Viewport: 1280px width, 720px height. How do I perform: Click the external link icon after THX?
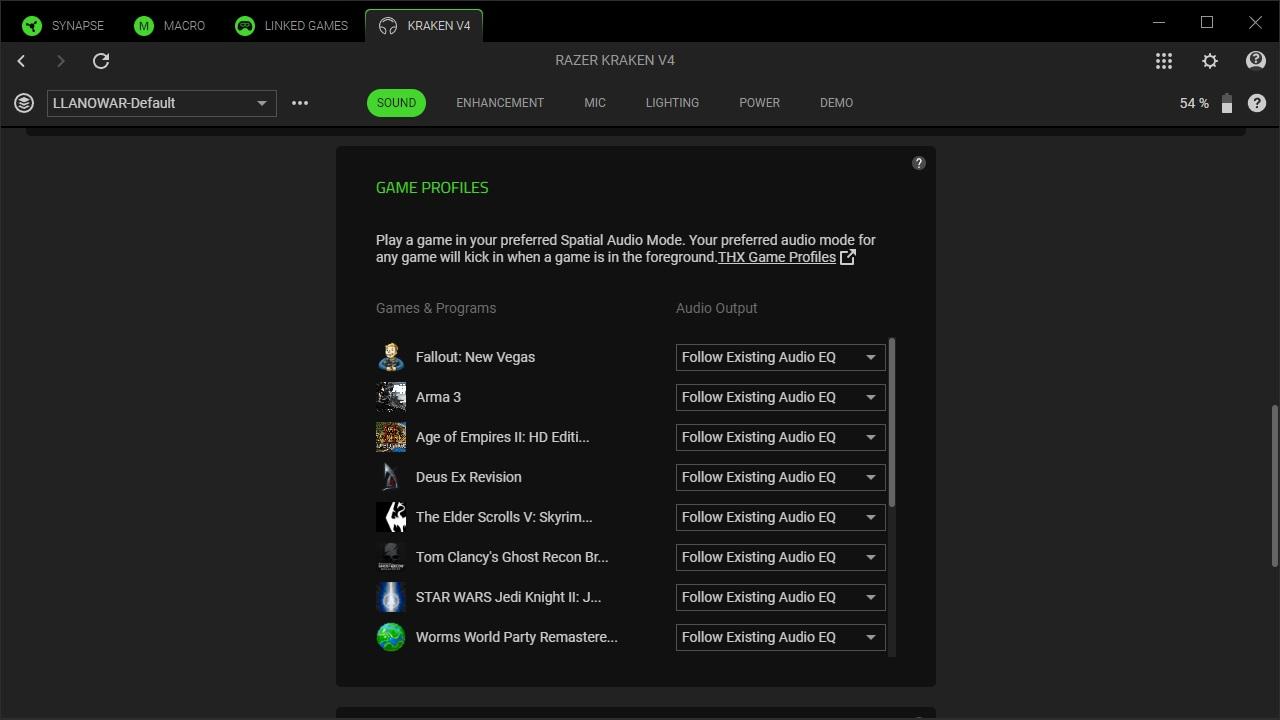(x=847, y=257)
